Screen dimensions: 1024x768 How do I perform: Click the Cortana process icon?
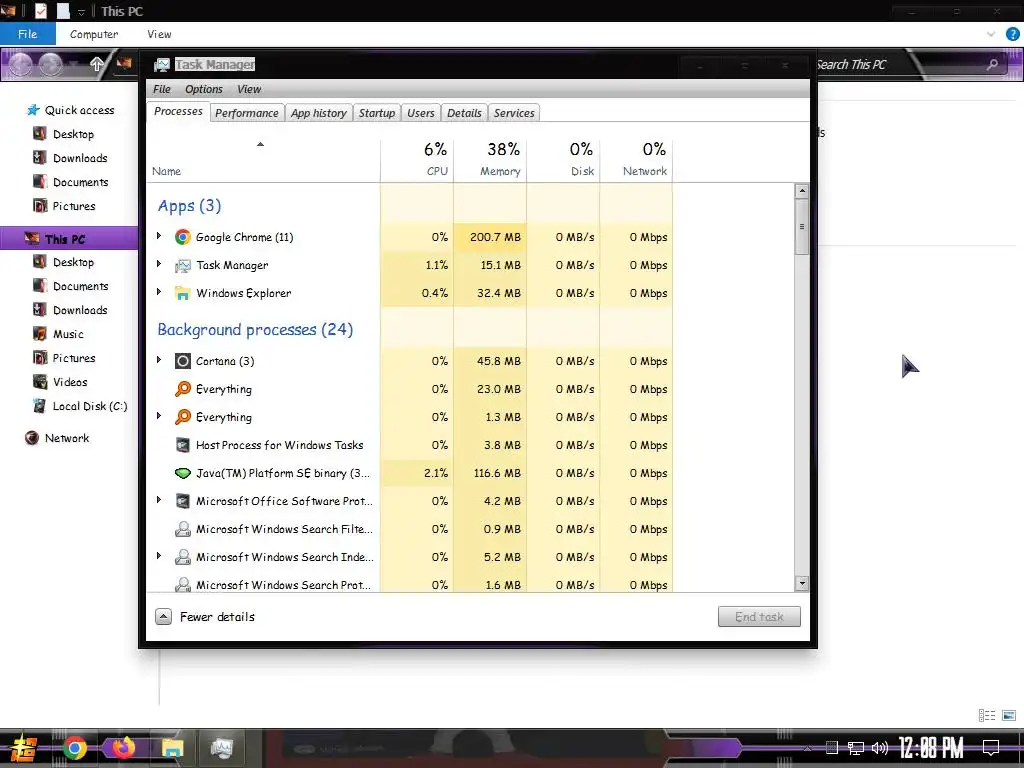pos(183,361)
